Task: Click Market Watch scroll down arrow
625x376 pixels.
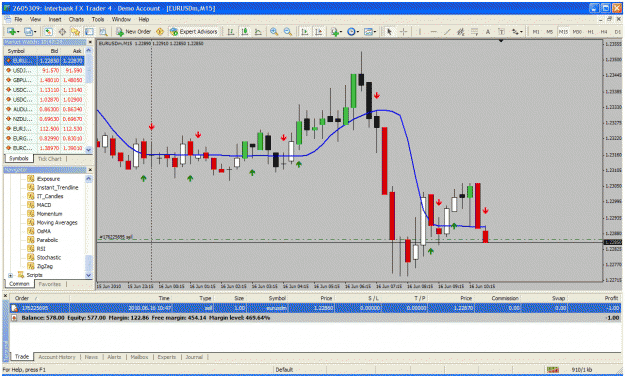Action: [x=88, y=150]
